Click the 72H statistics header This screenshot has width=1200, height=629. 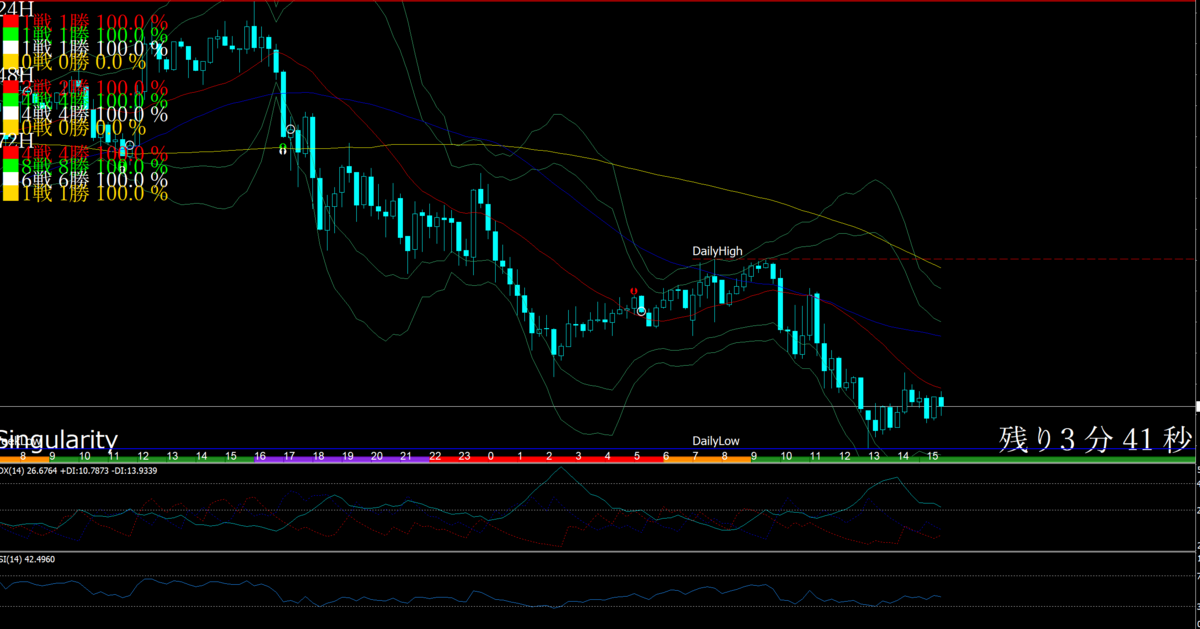click(x=17, y=140)
